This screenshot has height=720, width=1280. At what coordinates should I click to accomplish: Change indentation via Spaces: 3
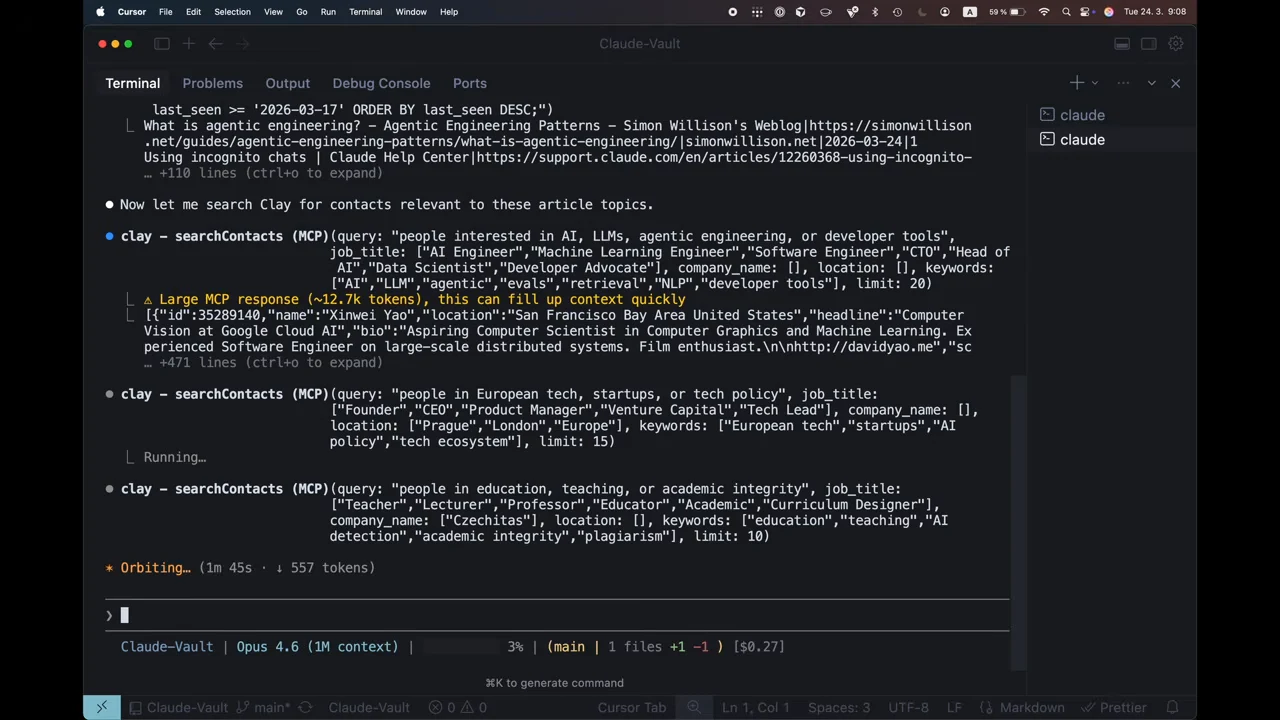click(839, 707)
